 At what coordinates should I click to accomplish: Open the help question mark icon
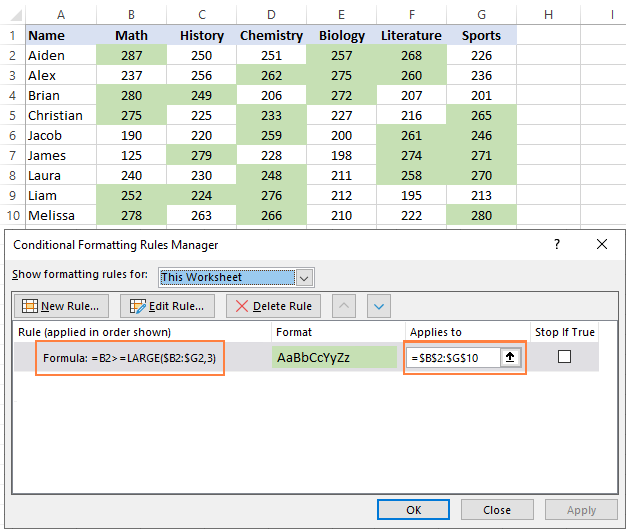pyautogui.click(x=557, y=244)
